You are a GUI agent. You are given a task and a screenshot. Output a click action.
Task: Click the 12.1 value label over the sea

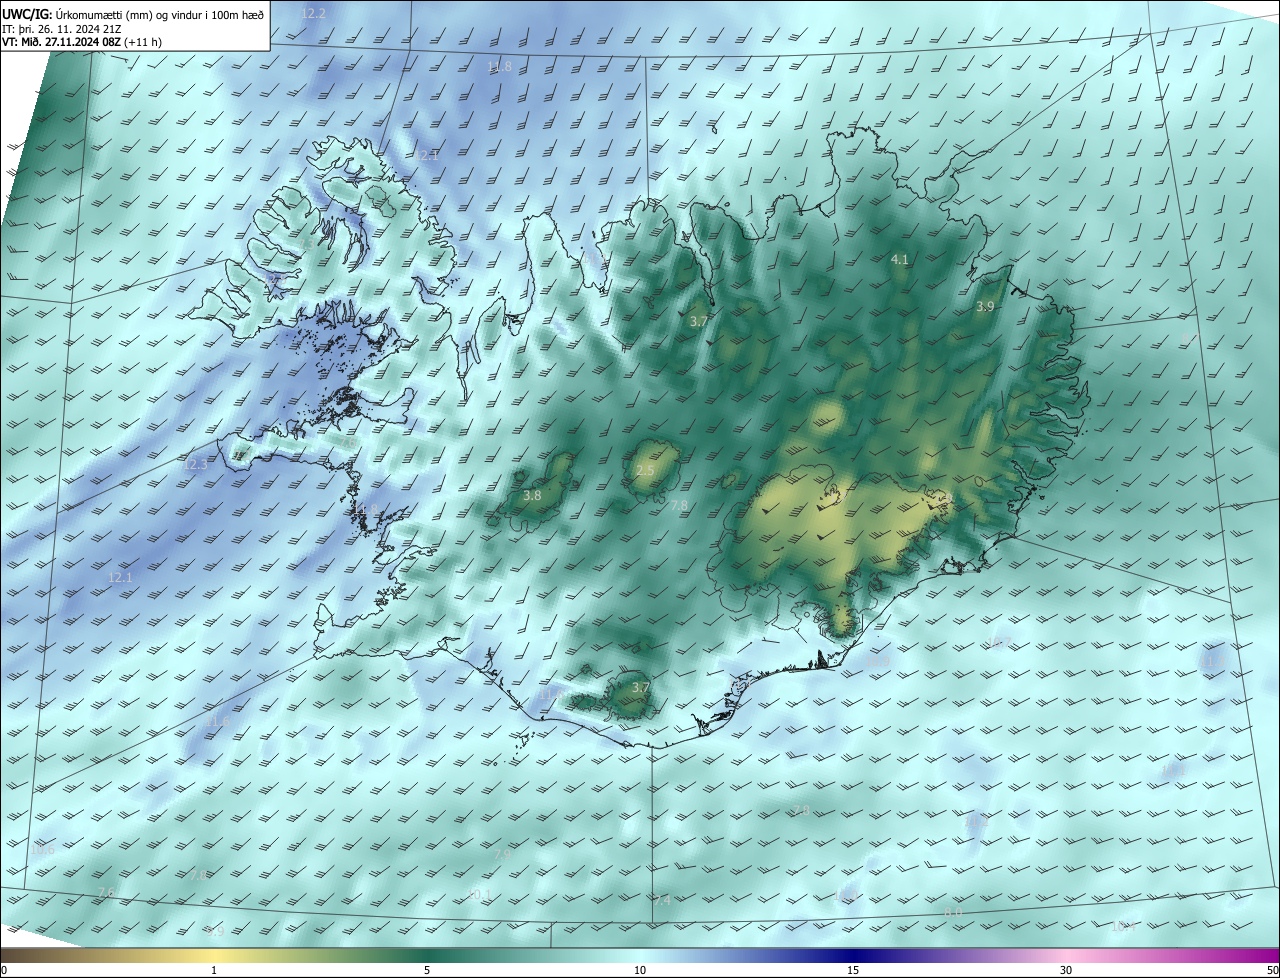coord(119,578)
